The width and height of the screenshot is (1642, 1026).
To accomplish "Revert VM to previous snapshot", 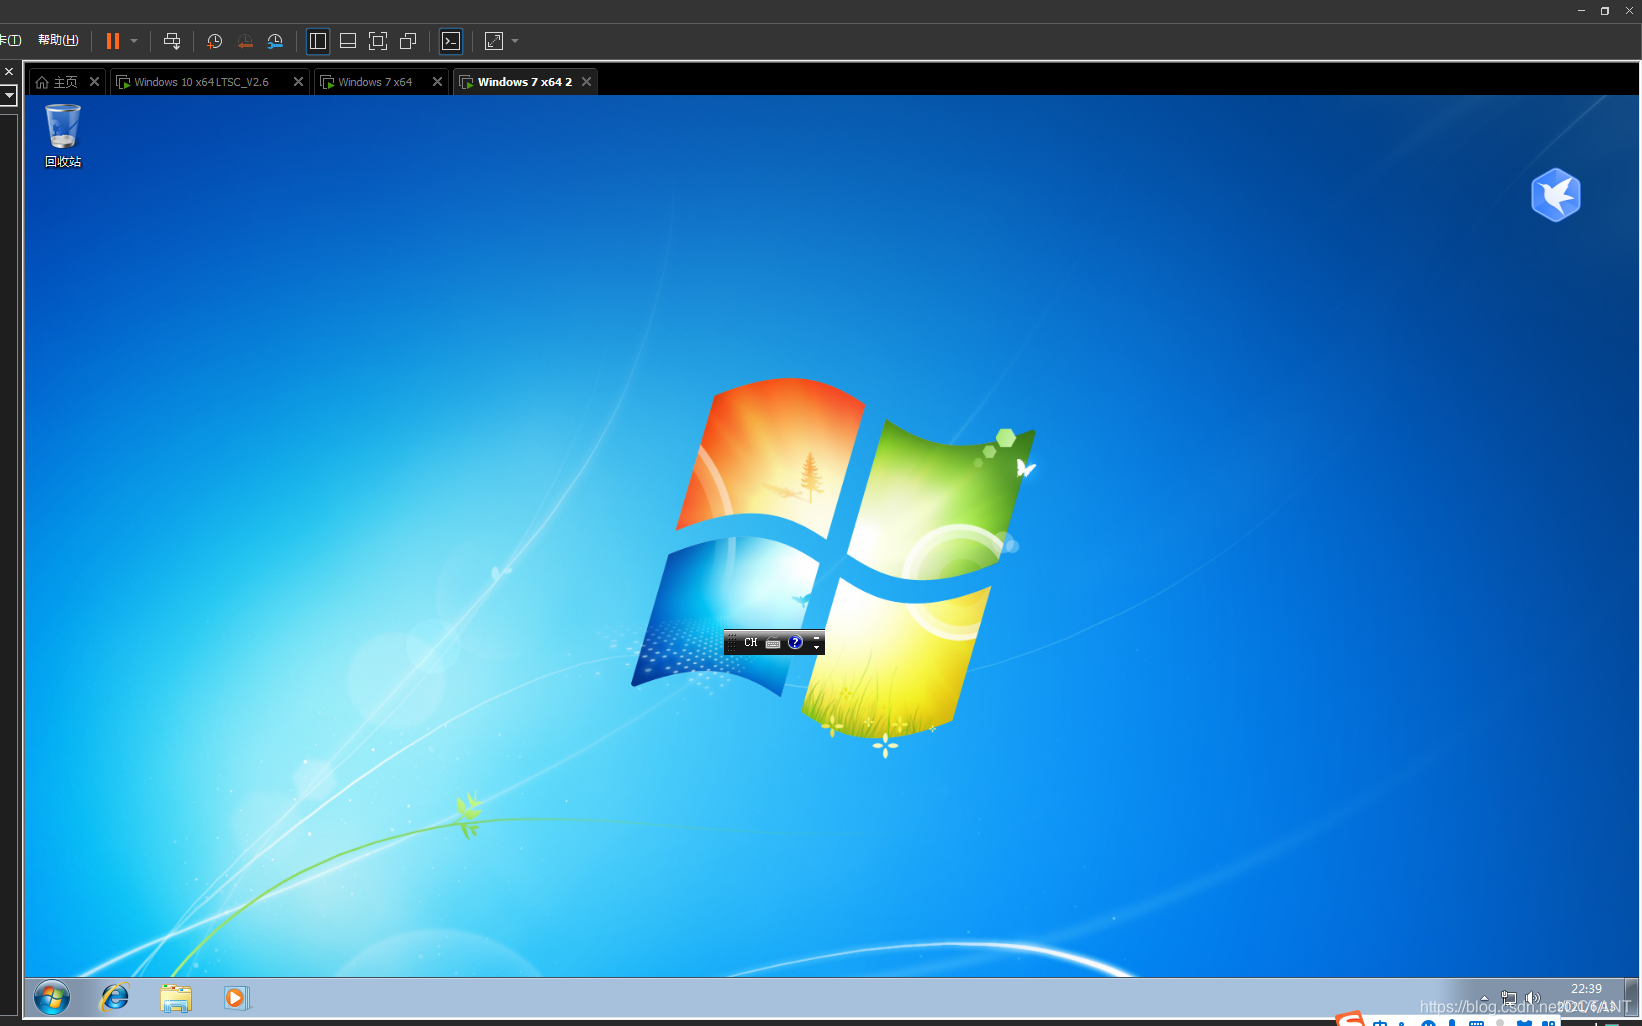I will click(245, 41).
